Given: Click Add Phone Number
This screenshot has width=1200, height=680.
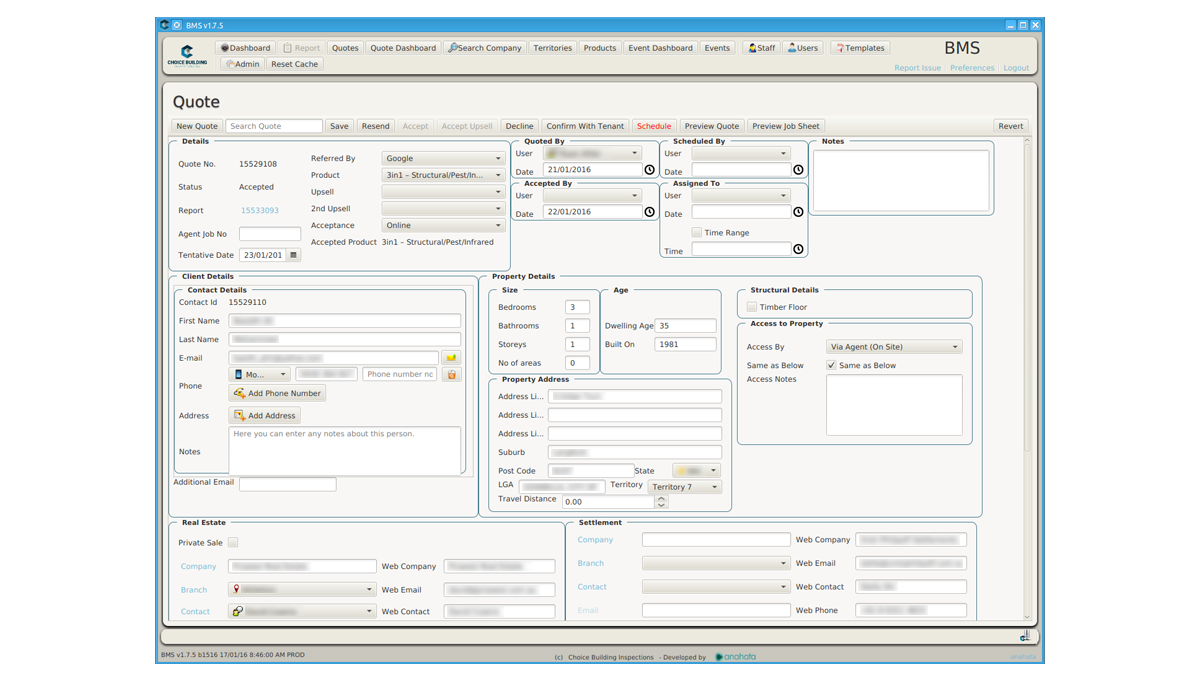Looking at the screenshot, I should point(277,393).
